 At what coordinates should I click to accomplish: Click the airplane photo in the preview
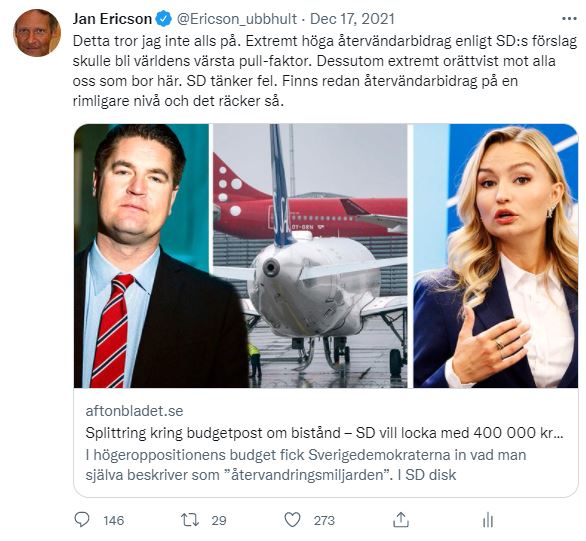(311, 256)
